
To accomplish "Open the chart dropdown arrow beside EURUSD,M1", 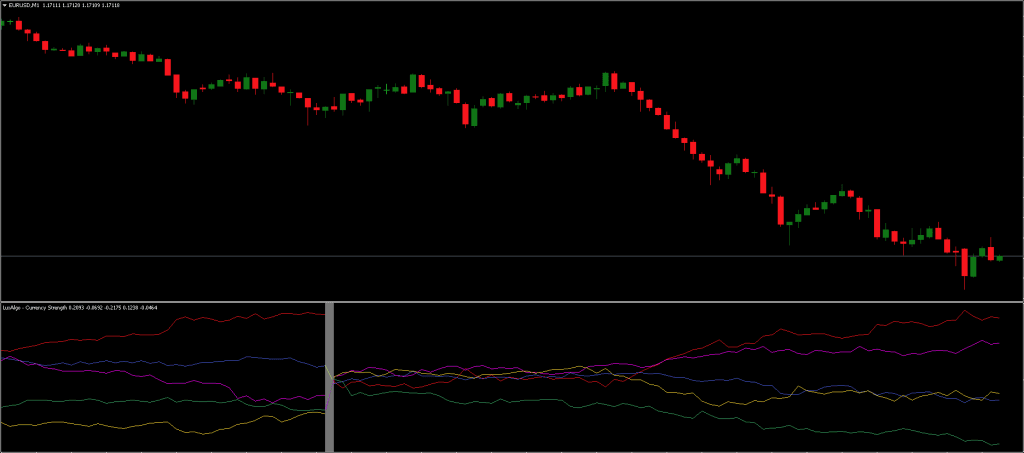I will click(4, 5).
